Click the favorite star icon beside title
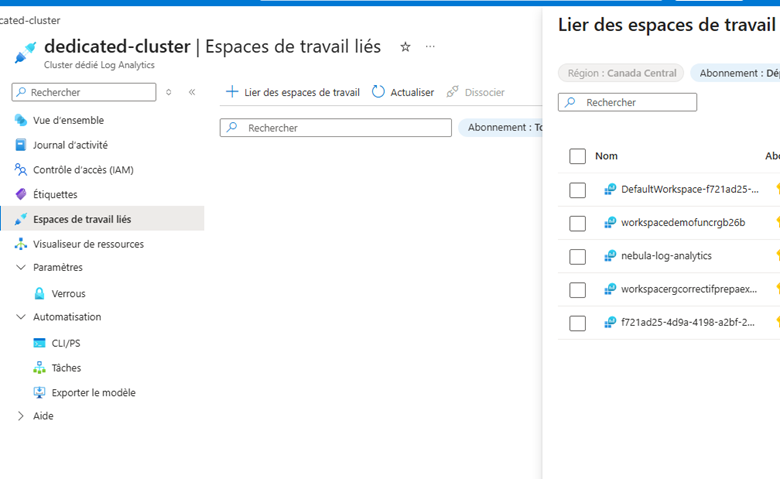This screenshot has height=479, width=780. pyautogui.click(x=405, y=47)
